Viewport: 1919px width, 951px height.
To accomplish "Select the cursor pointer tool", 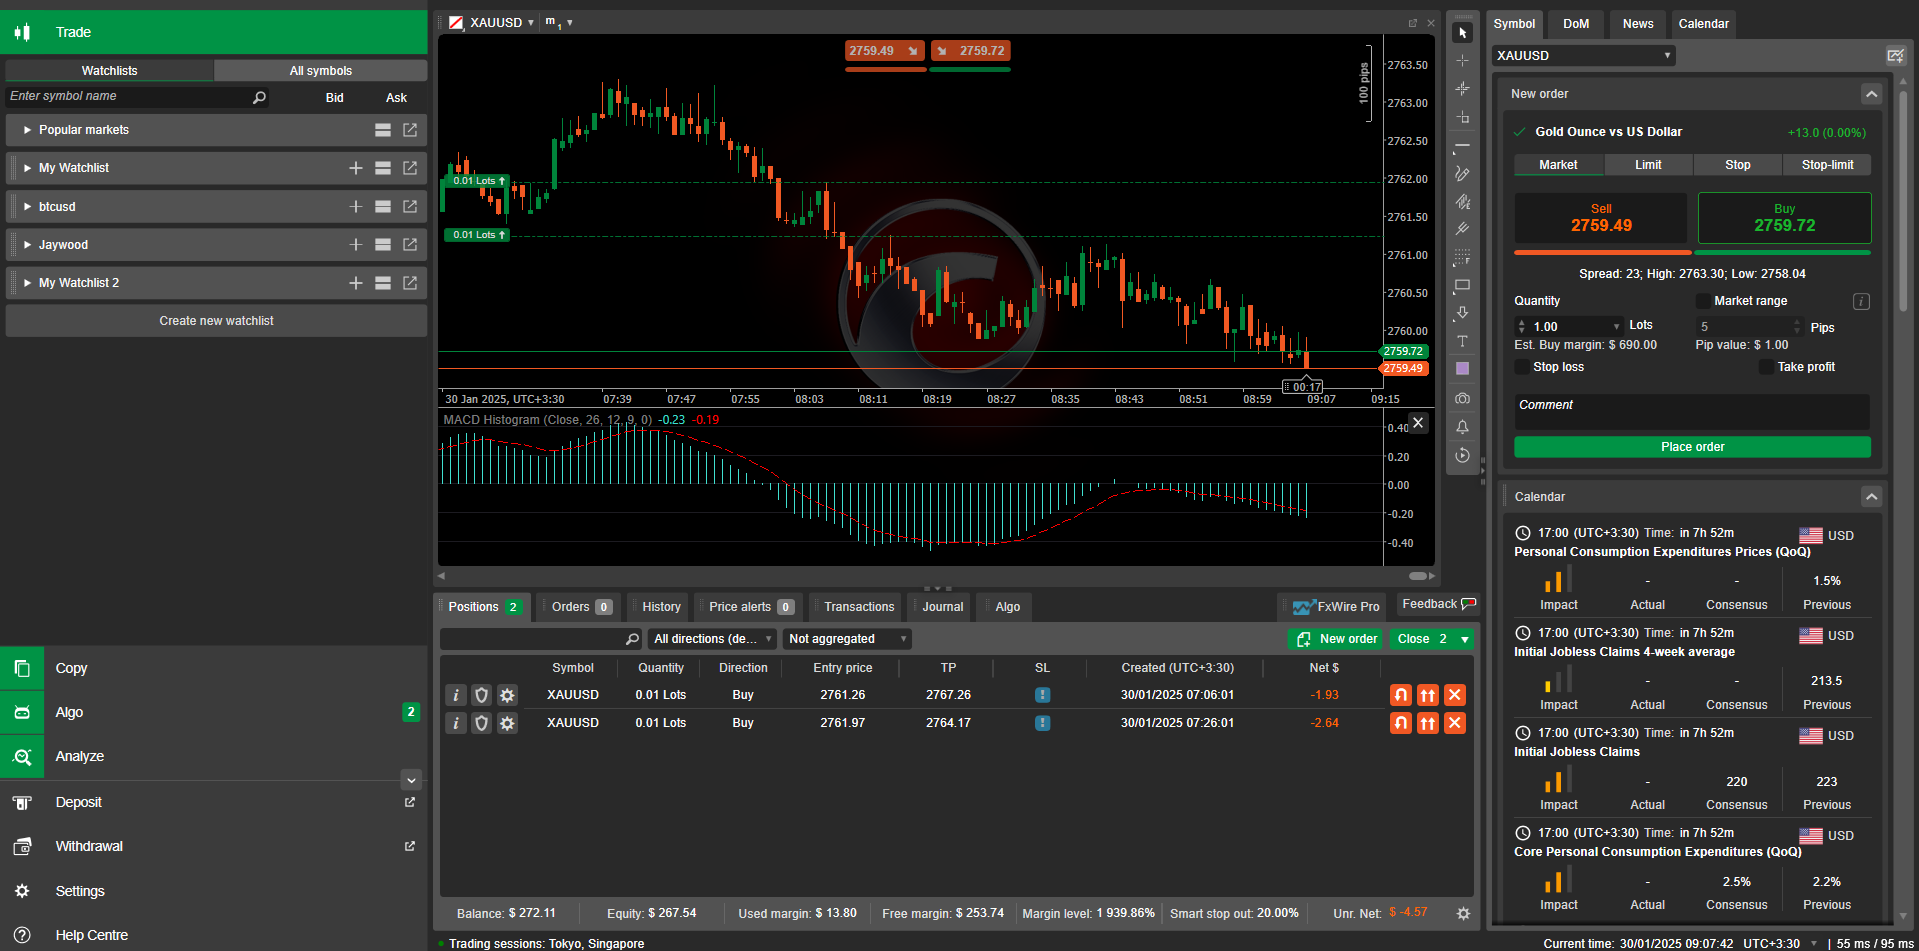I will pyautogui.click(x=1462, y=33).
